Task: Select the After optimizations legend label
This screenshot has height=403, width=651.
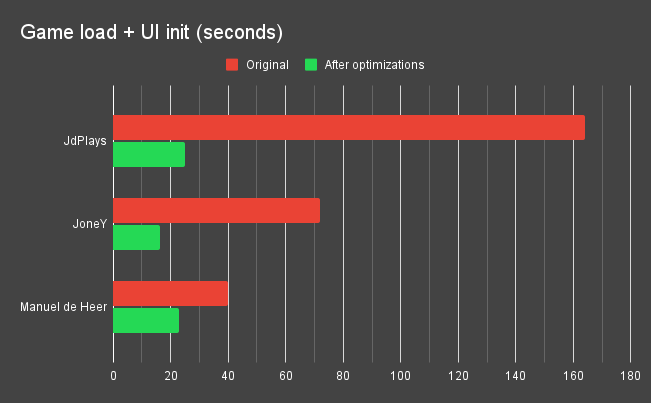Action: (x=374, y=65)
